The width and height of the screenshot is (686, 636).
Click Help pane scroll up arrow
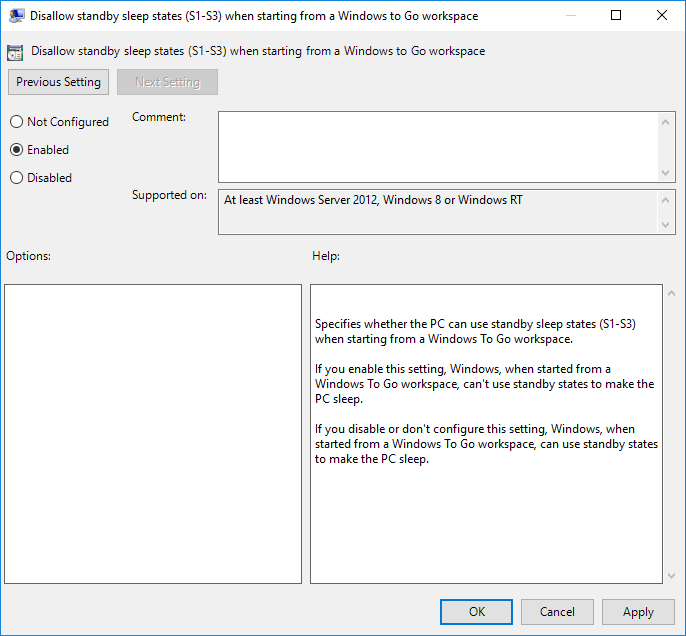pyautogui.click(x=672, y=294)
